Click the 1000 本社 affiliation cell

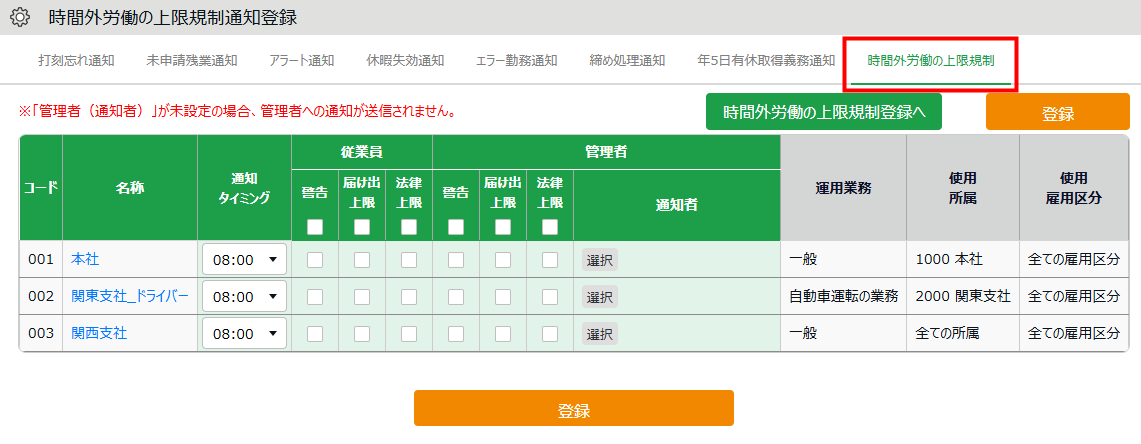[963, 259]
